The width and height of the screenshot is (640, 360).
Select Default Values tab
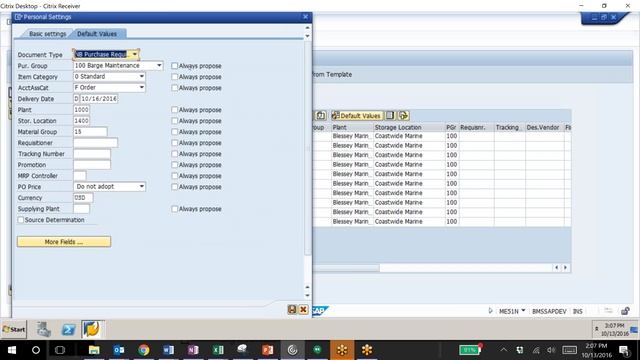pyautogui.click(x=97, y=34)
